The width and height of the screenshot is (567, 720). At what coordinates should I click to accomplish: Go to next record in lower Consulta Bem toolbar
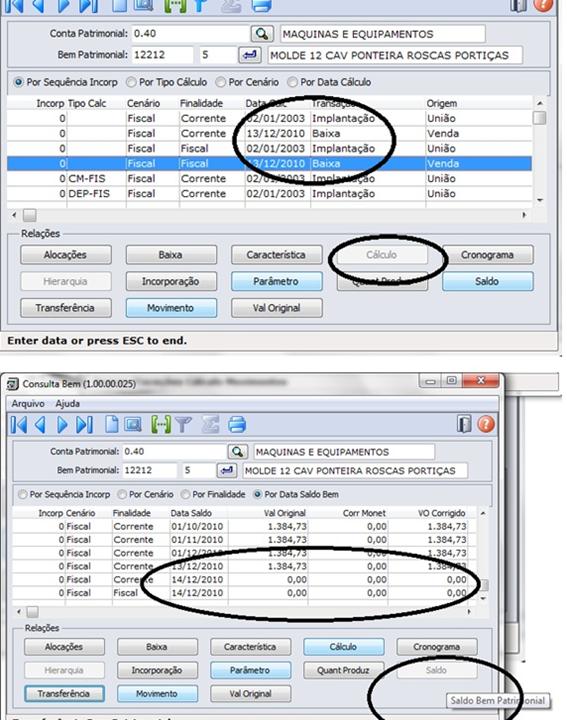(x=62, y=425)
